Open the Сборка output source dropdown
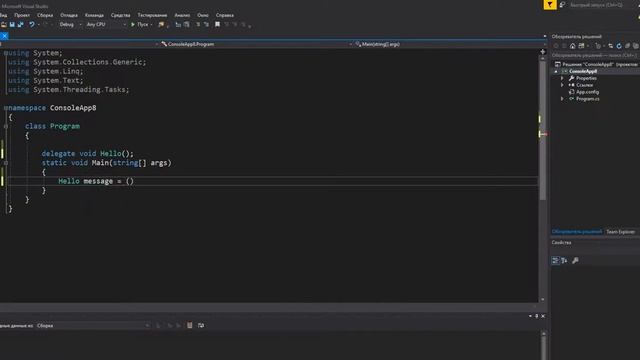This screenshot has width=640, height=360. [93, 326]
